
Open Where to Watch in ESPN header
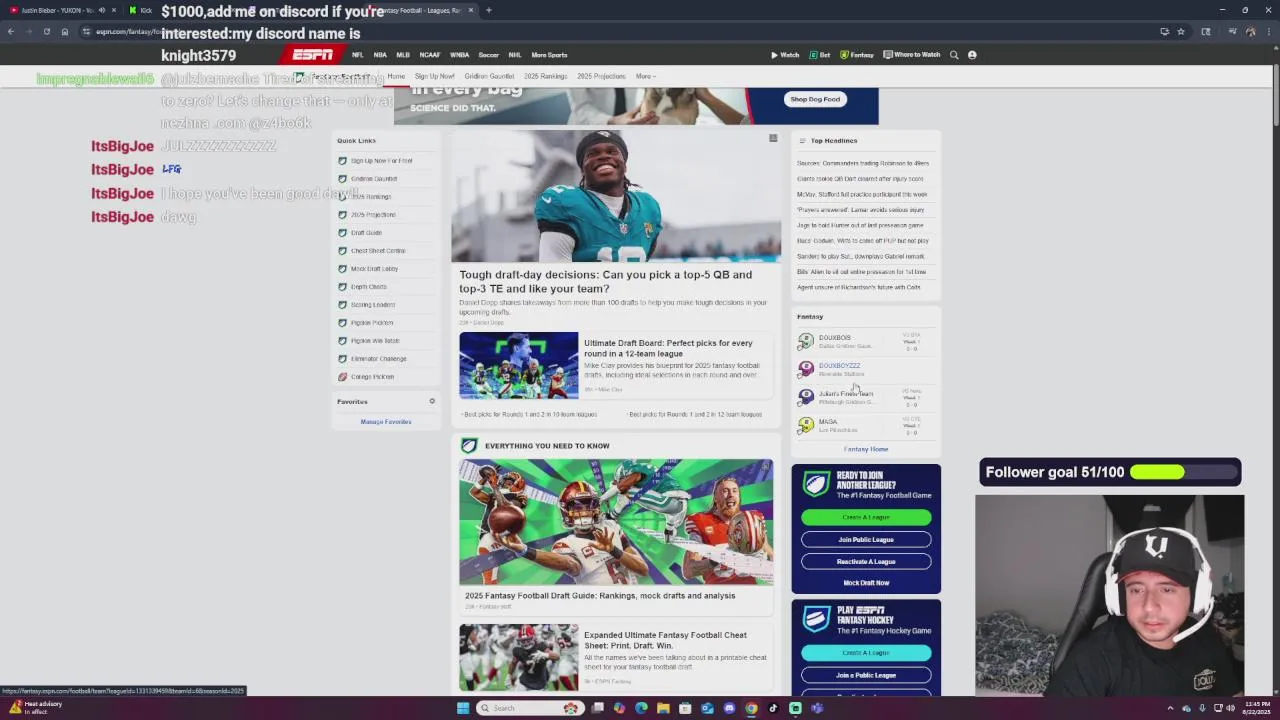911,55
